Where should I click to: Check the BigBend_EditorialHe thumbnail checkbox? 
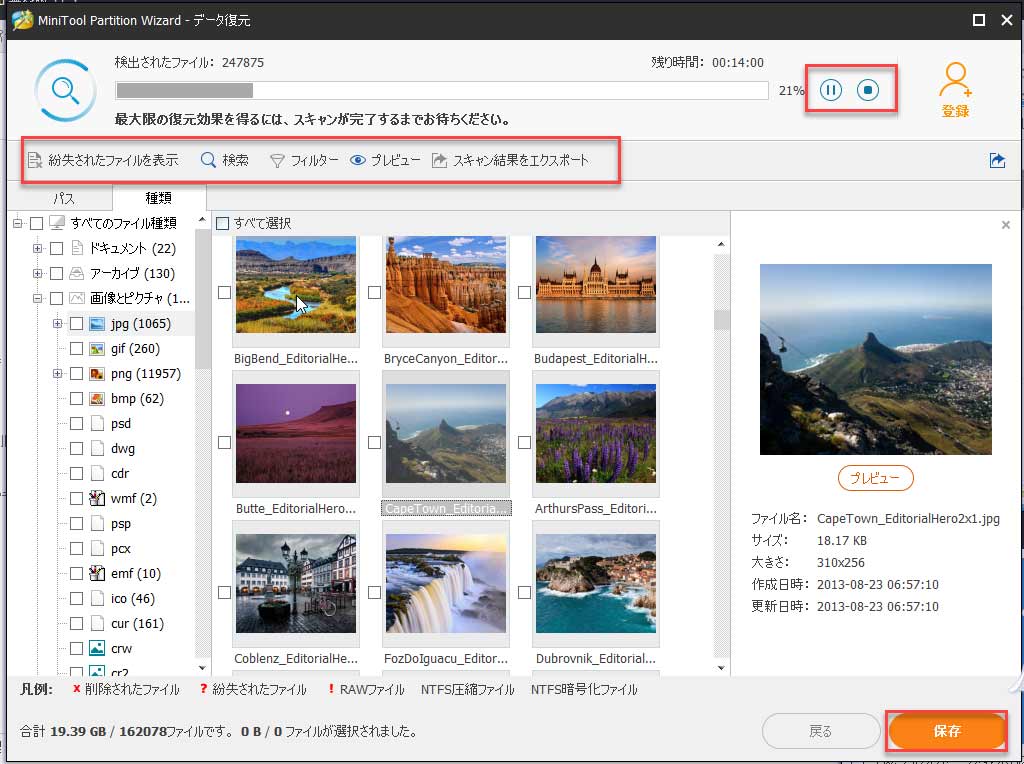[x=226, y=291]
